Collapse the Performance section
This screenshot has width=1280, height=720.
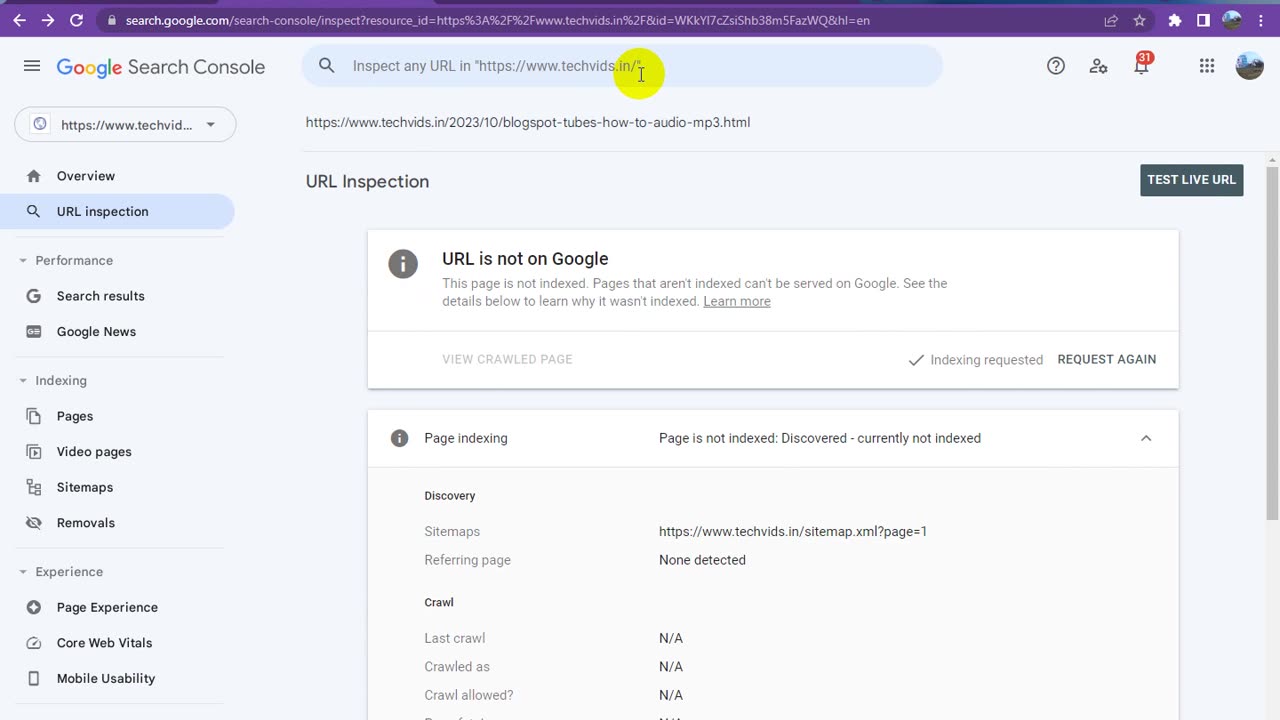(x=22, y=261)
